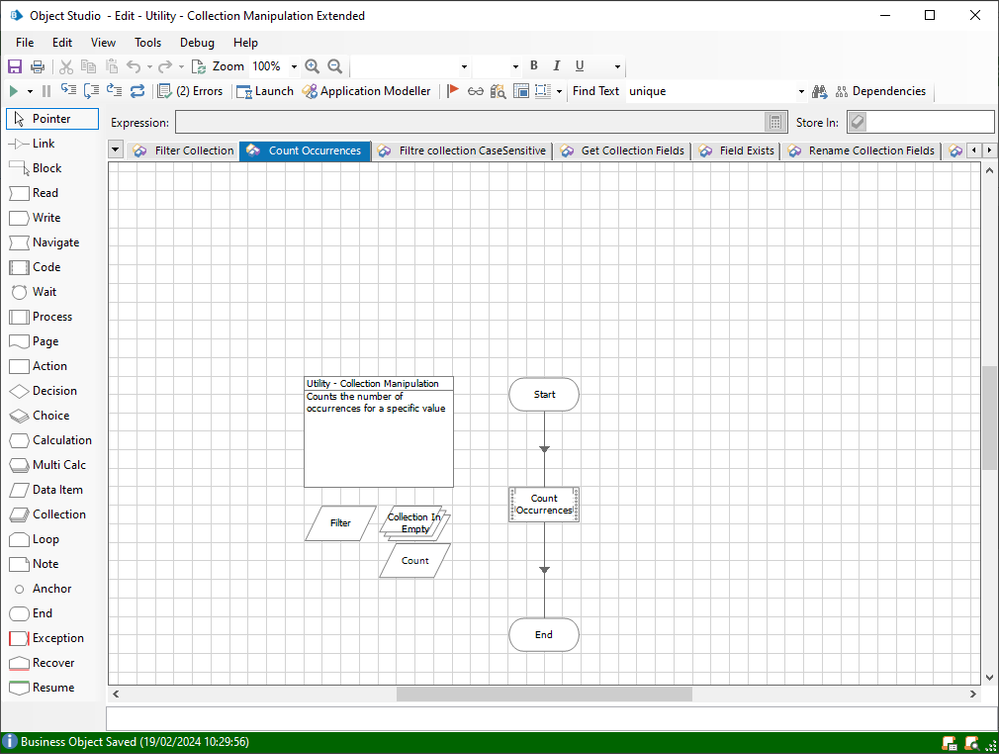Click the refresh document icon beside Zoom
The image size is (999, 754).
(x=198, y=66)
